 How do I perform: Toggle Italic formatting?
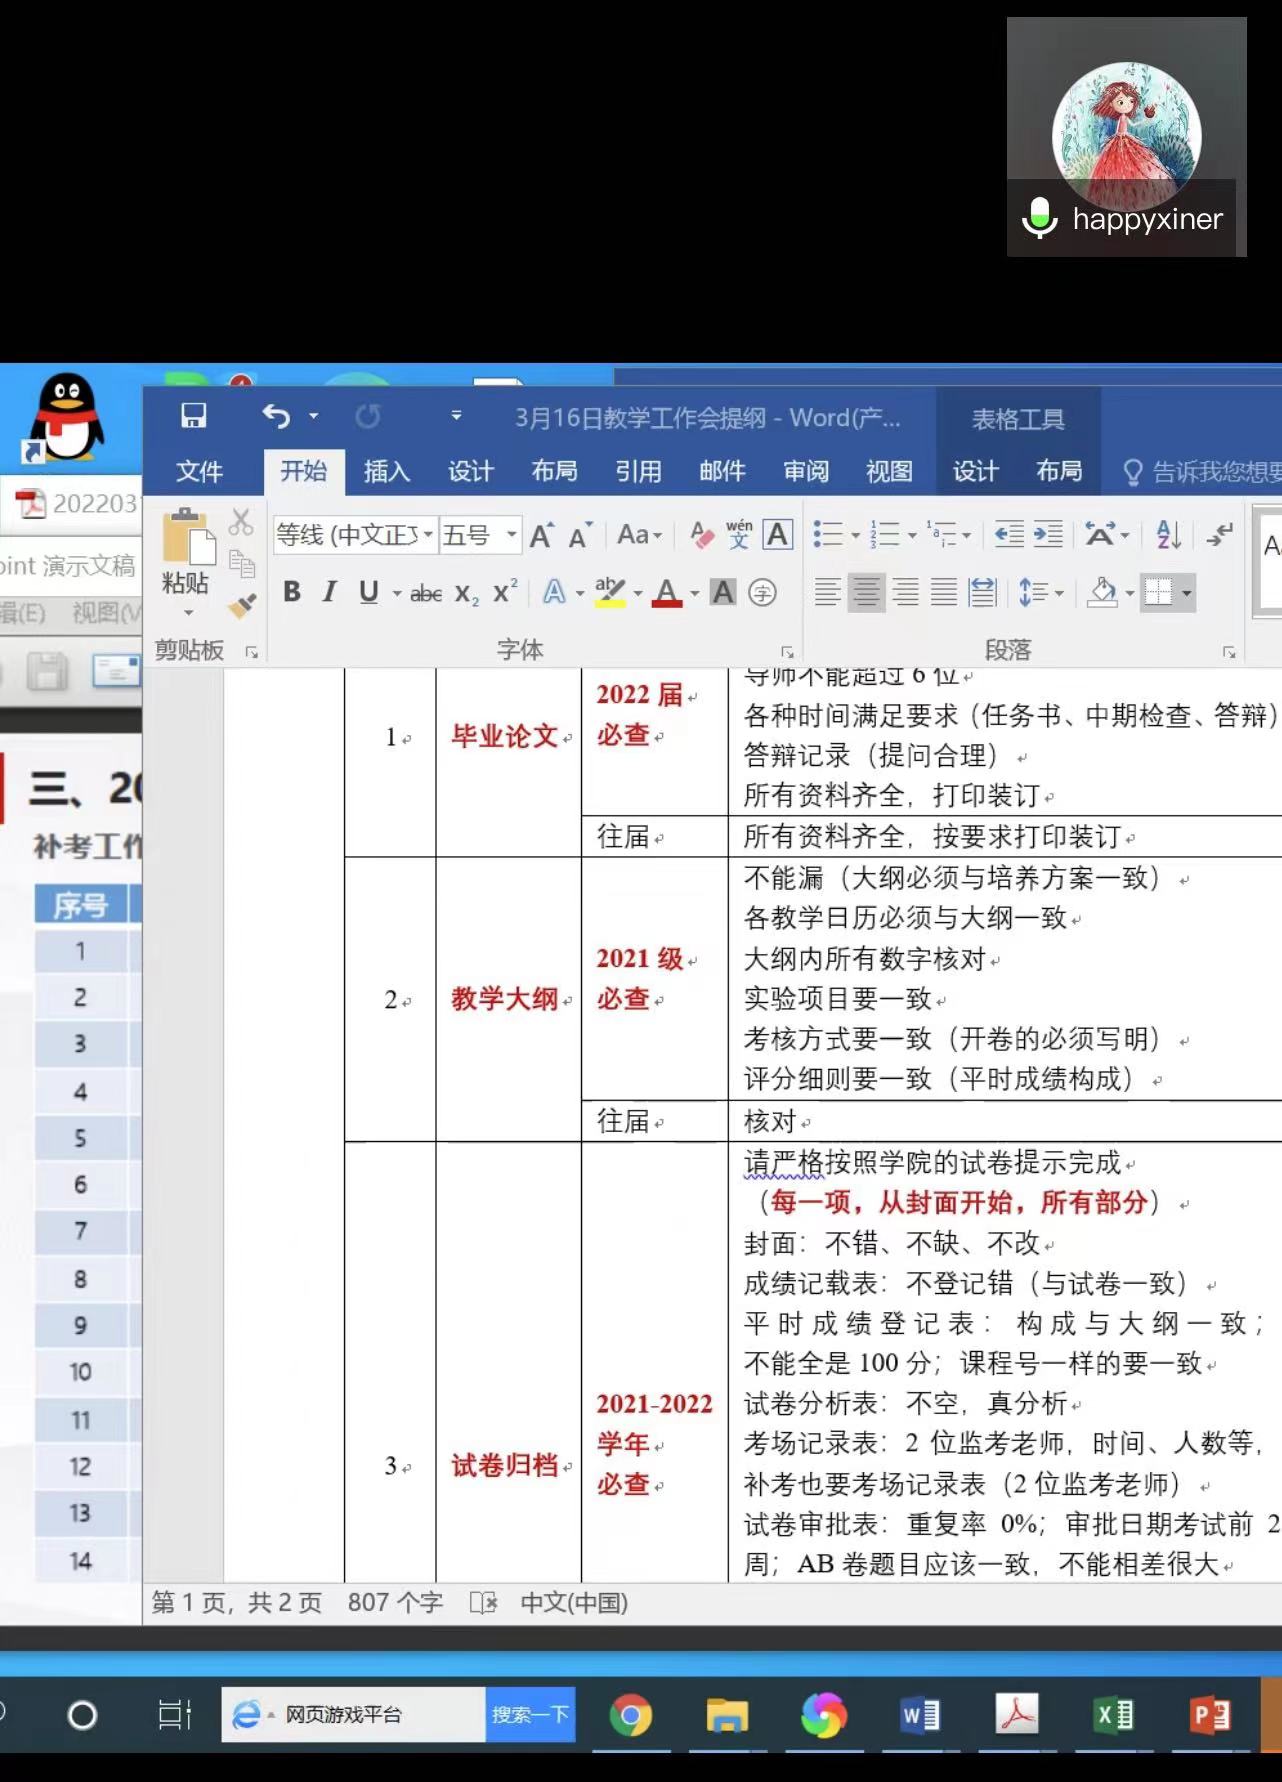coord(329,593)
